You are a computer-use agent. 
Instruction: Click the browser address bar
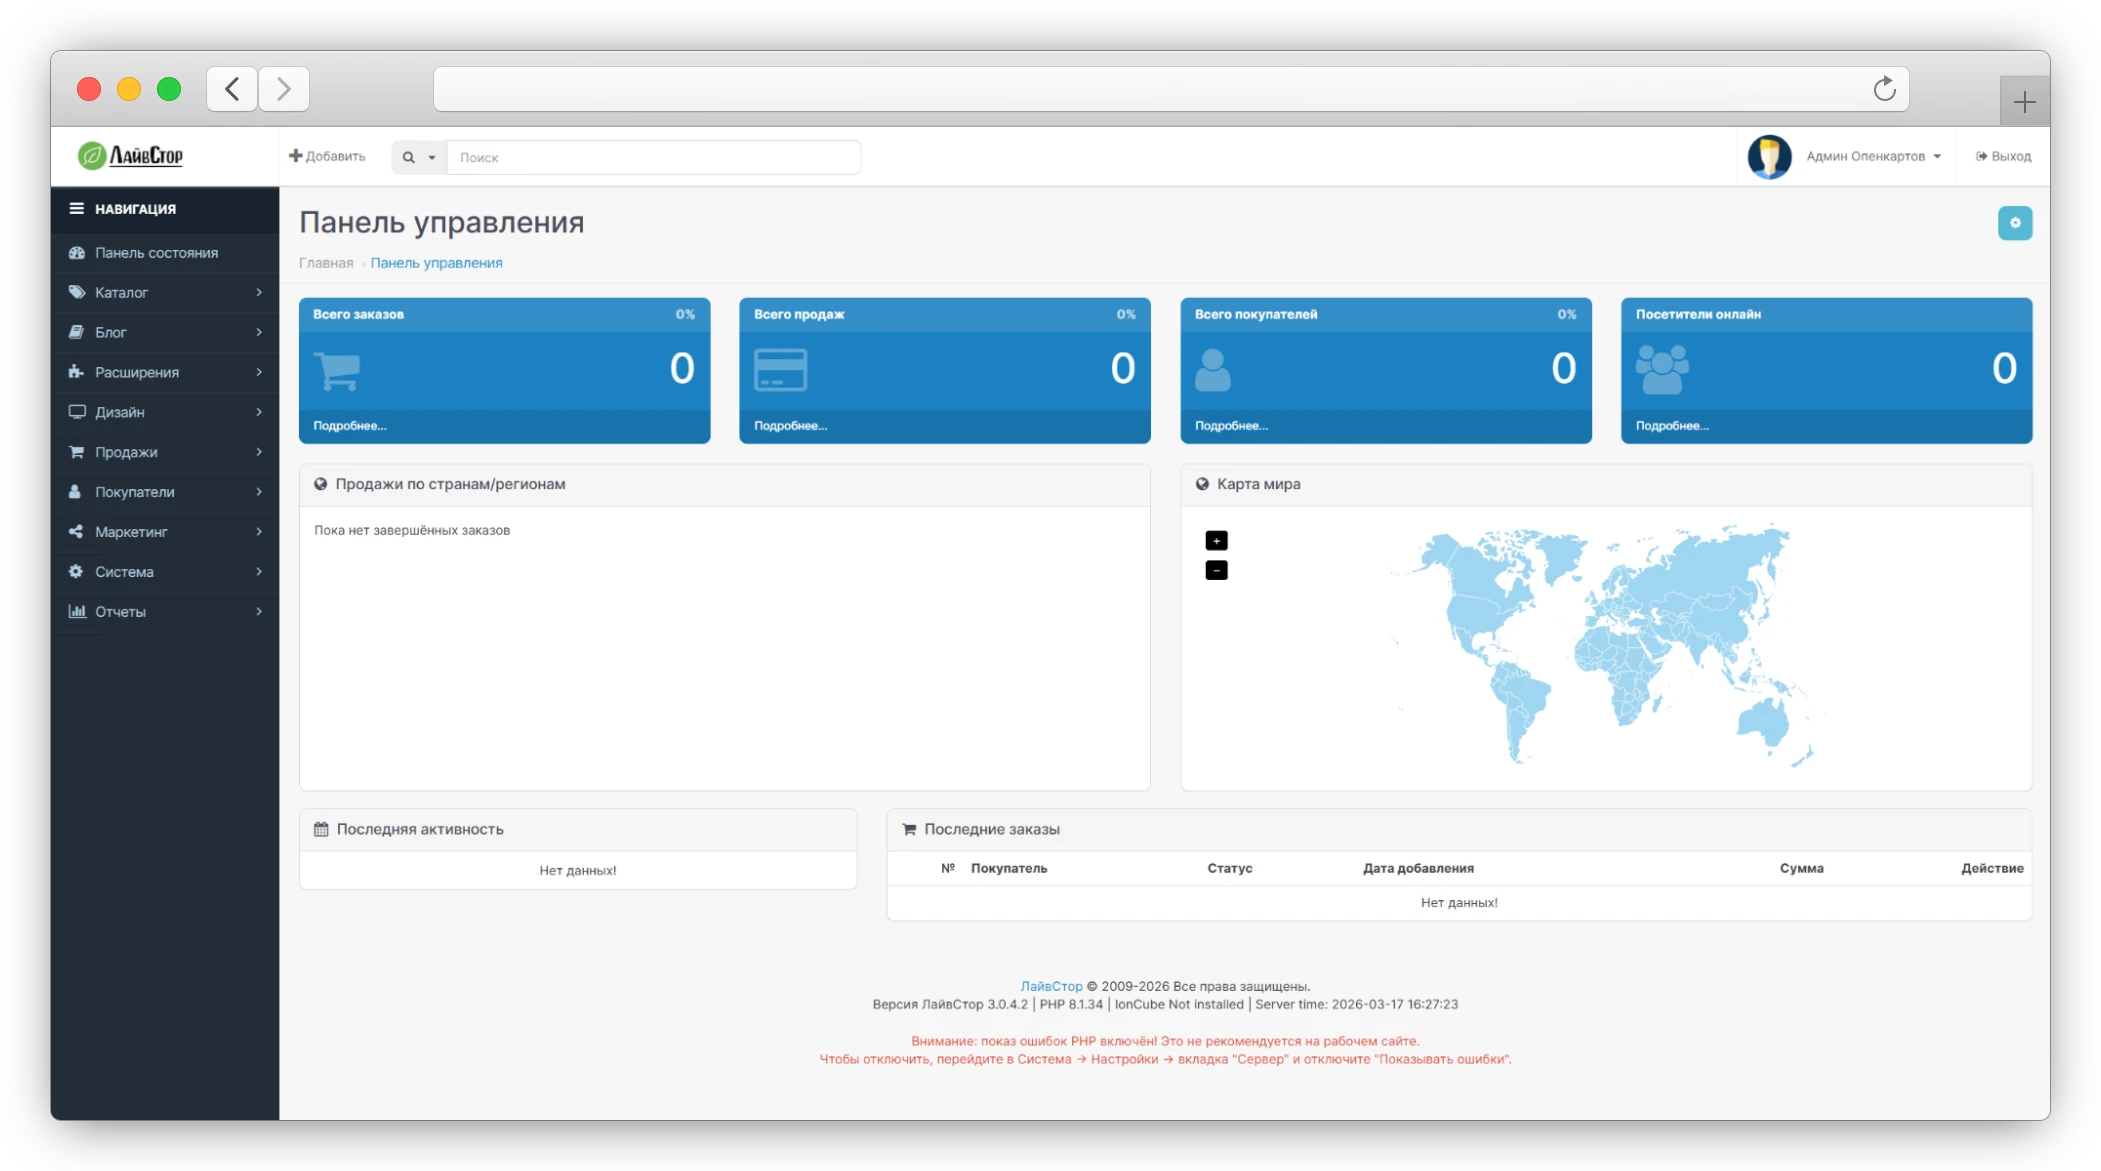coord(1171,89)
